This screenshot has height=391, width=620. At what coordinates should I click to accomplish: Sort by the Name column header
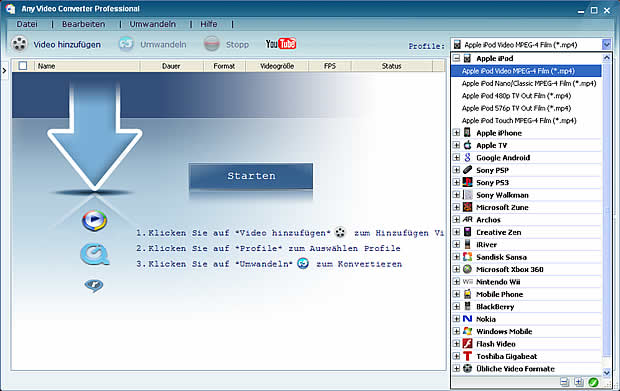click(87, 66)
